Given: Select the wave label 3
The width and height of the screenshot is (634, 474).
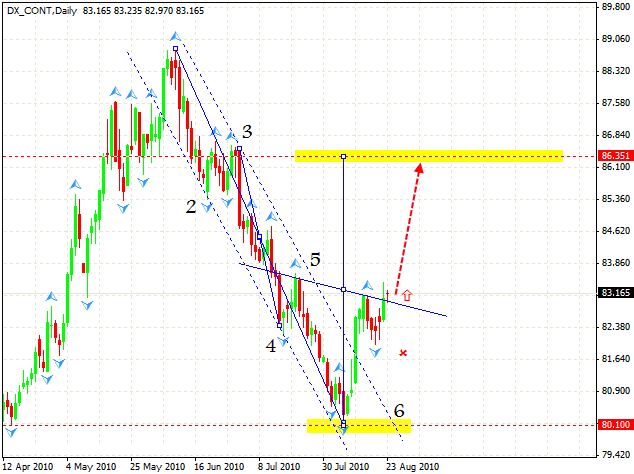Looking at the screenshot, I should 247,131.
